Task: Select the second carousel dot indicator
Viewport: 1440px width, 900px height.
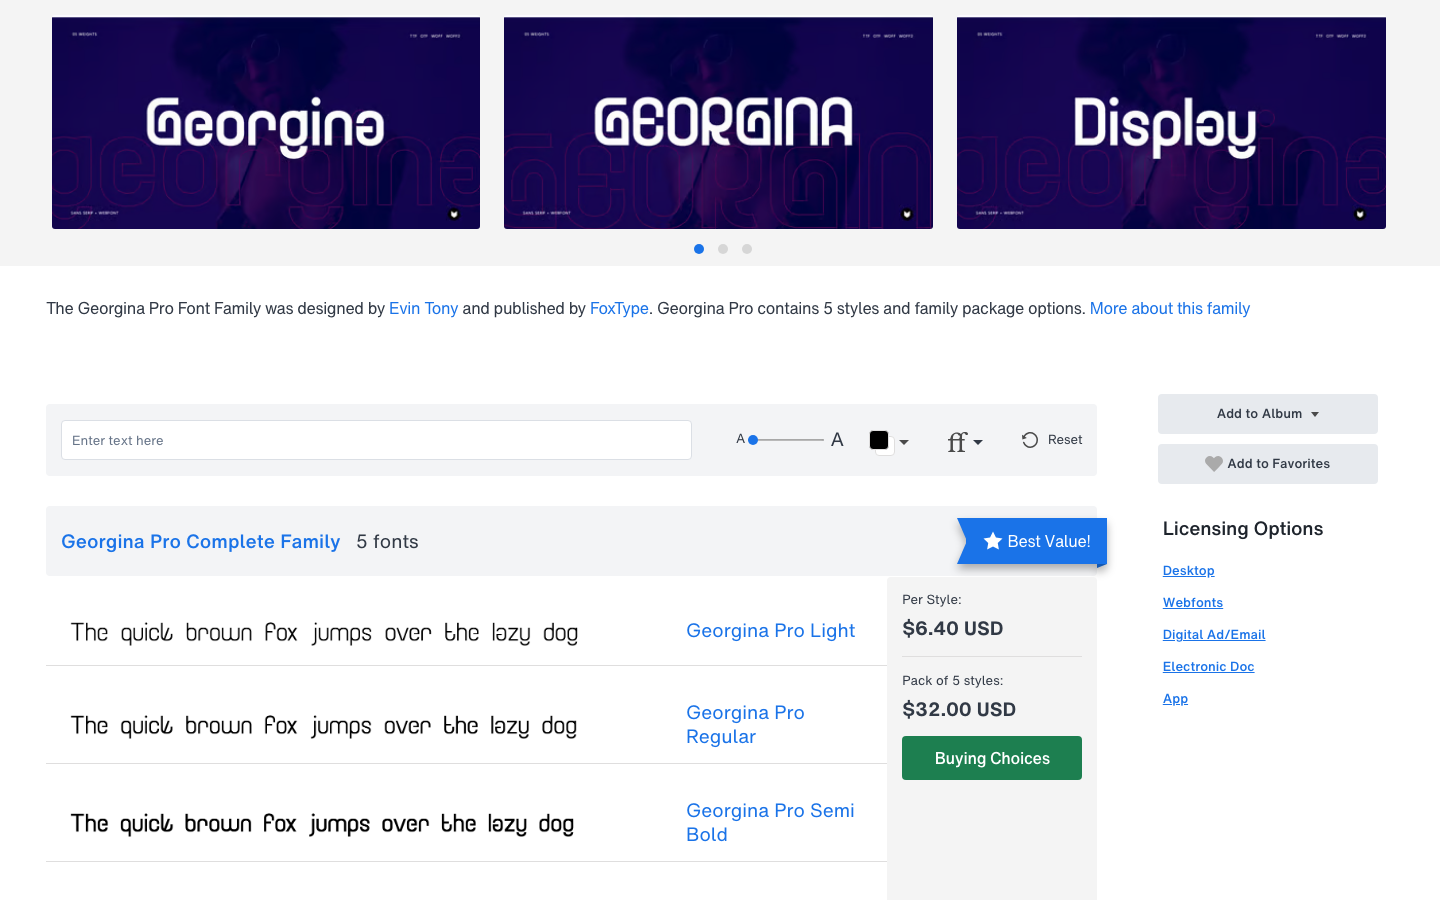Action: (x=722, y=249)
